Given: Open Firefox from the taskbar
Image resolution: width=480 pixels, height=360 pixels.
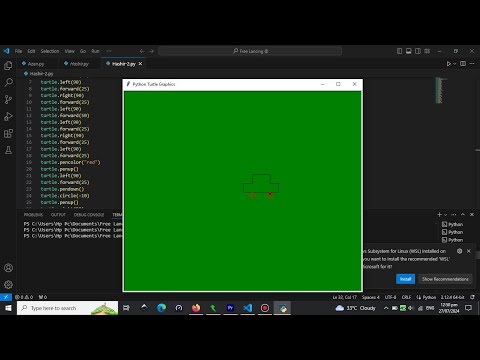Looking at the screenshot, I should pyautogui.click(x=196, y=308).
